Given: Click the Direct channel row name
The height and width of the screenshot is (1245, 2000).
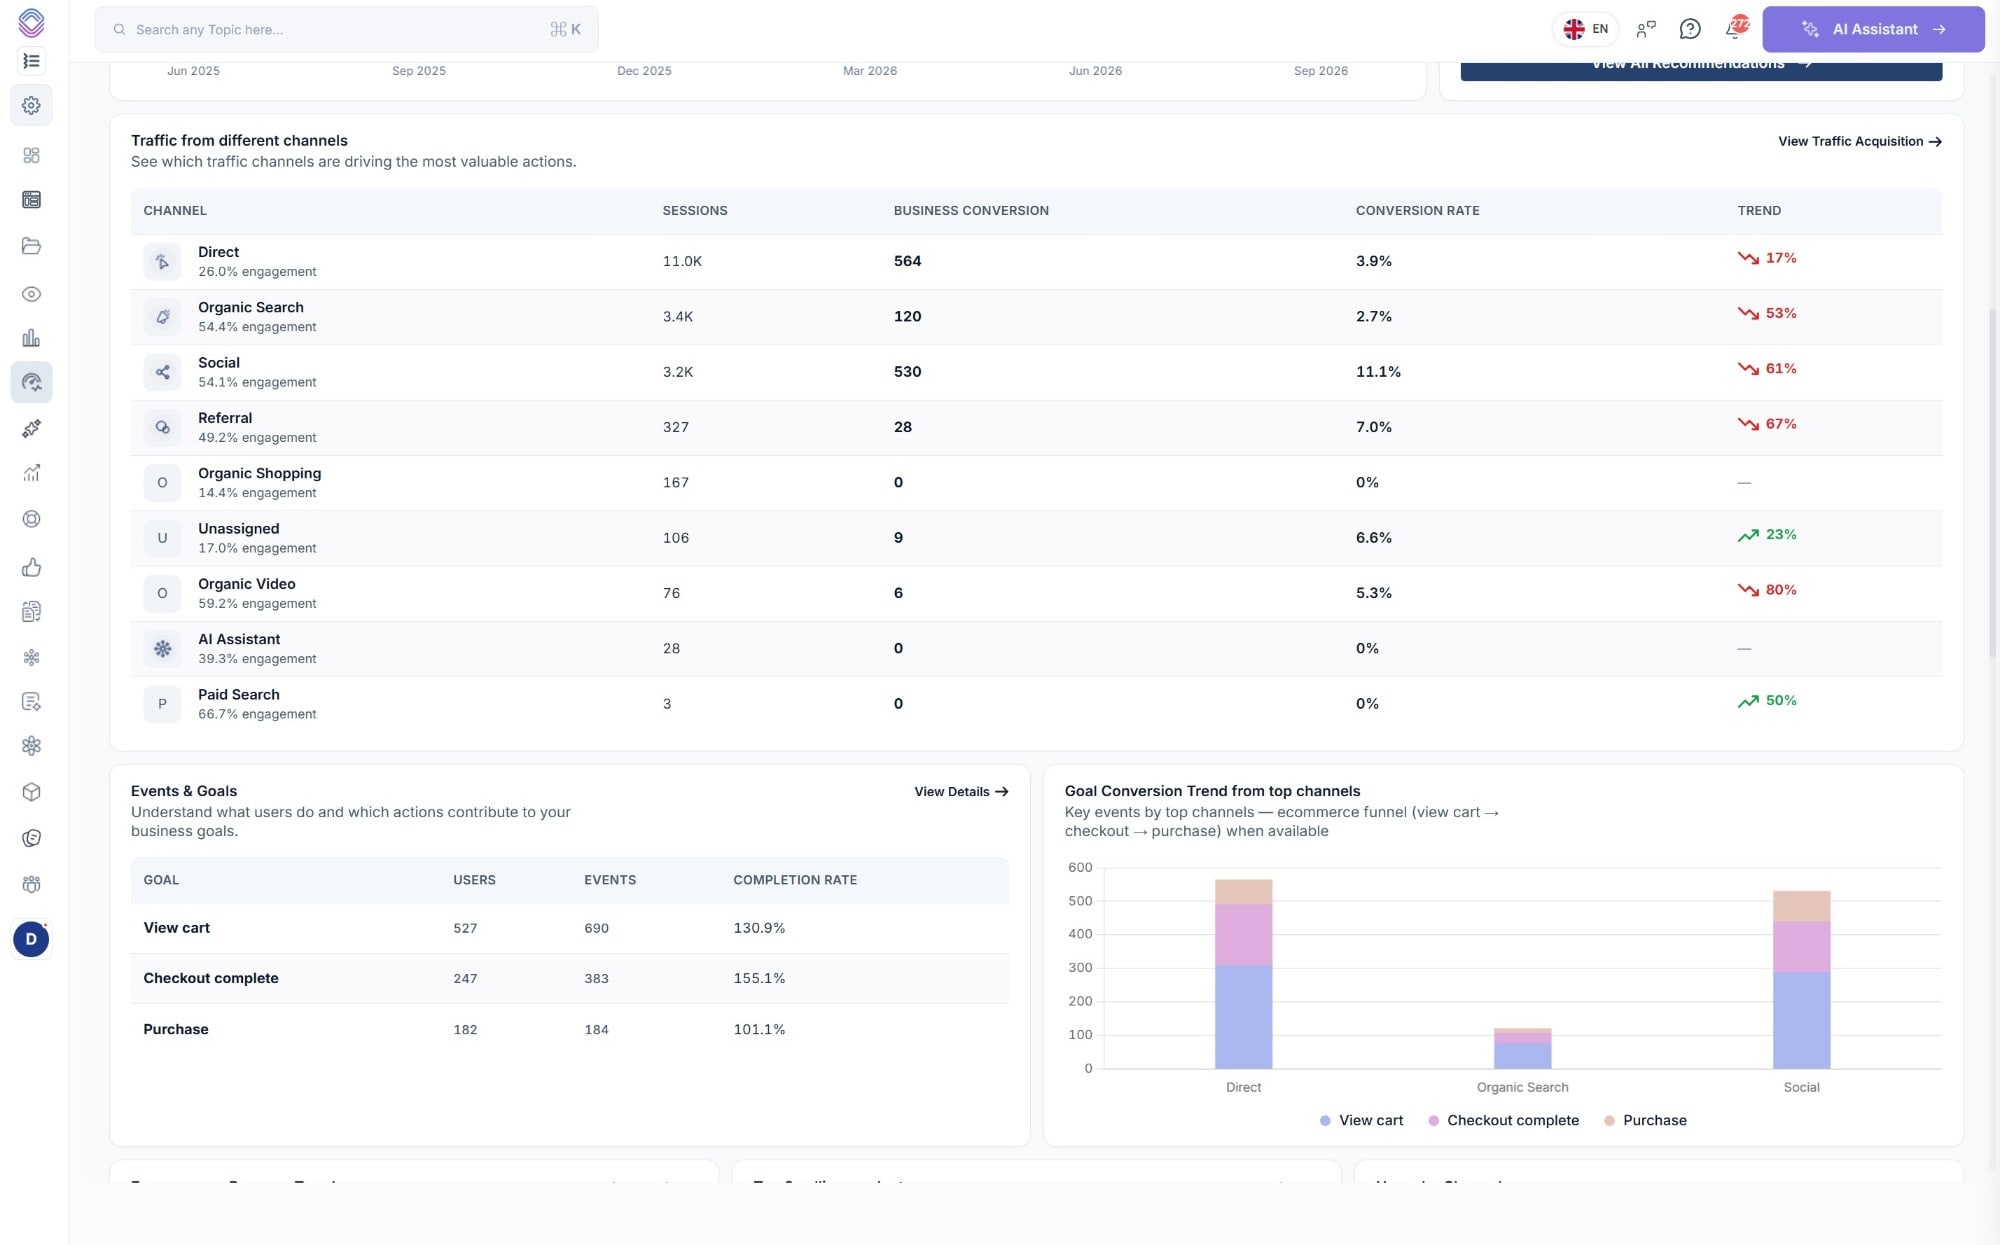Looking at the screenshot, I should 218,252.
